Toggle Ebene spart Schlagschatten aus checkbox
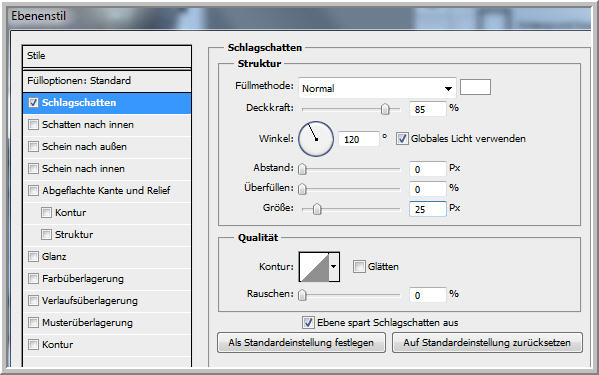This screenshot has height=375, width=599. coord(308,323)
